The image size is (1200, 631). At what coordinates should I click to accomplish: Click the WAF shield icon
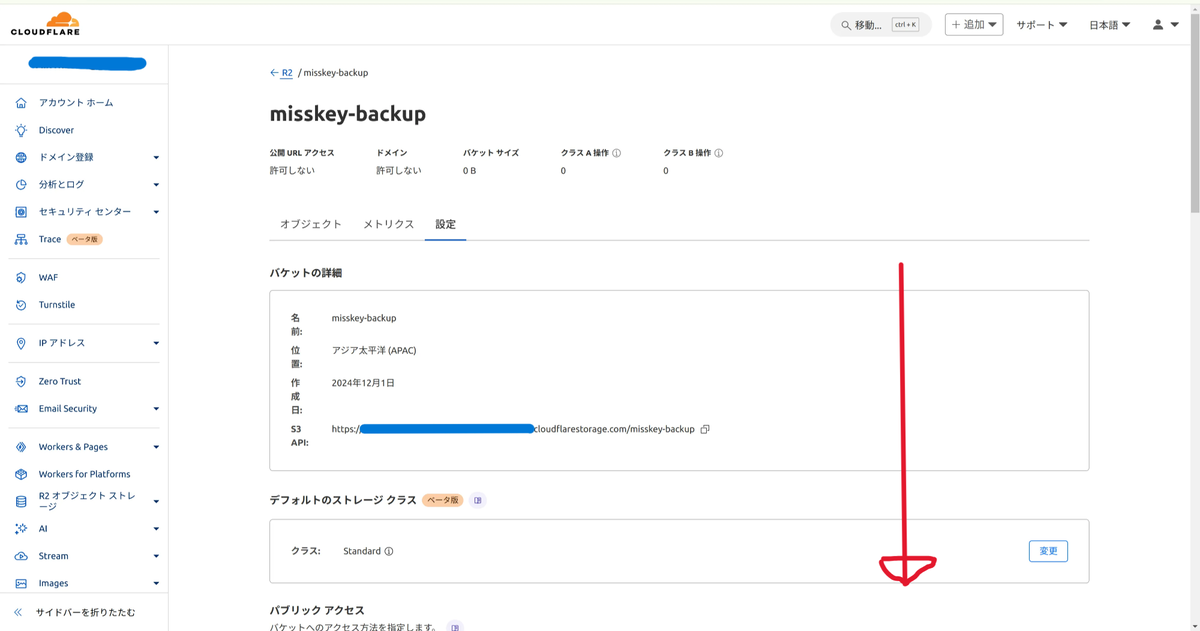click(x=21, y=278)
